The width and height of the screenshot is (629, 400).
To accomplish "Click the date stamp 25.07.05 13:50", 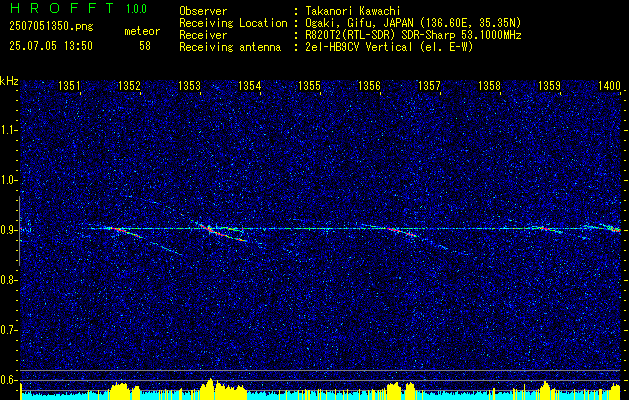I will coord(51,46).
